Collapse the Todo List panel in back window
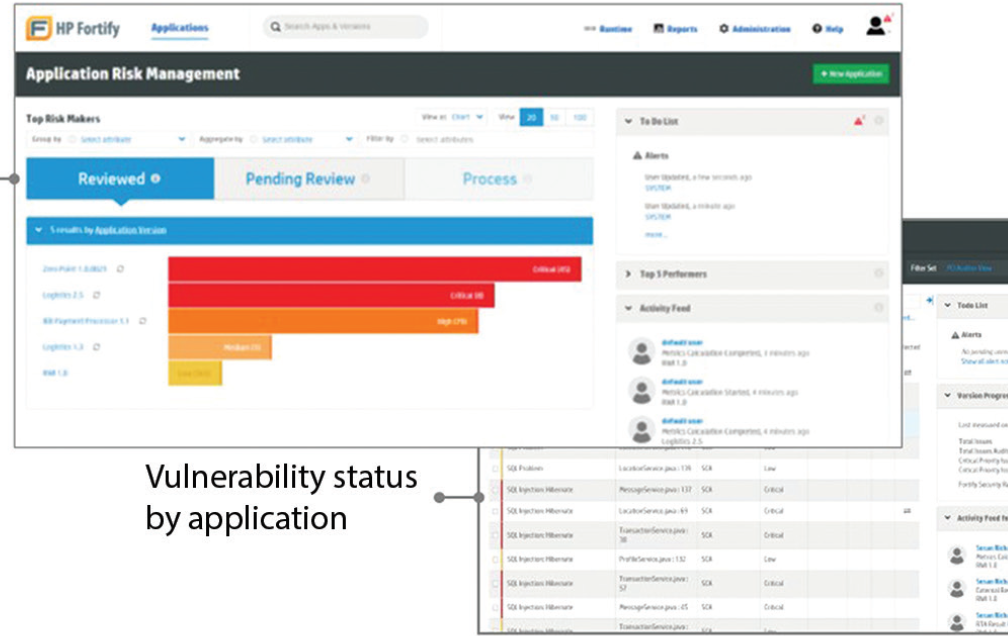This screenshot has width=1008, height=636. (948, 305)
